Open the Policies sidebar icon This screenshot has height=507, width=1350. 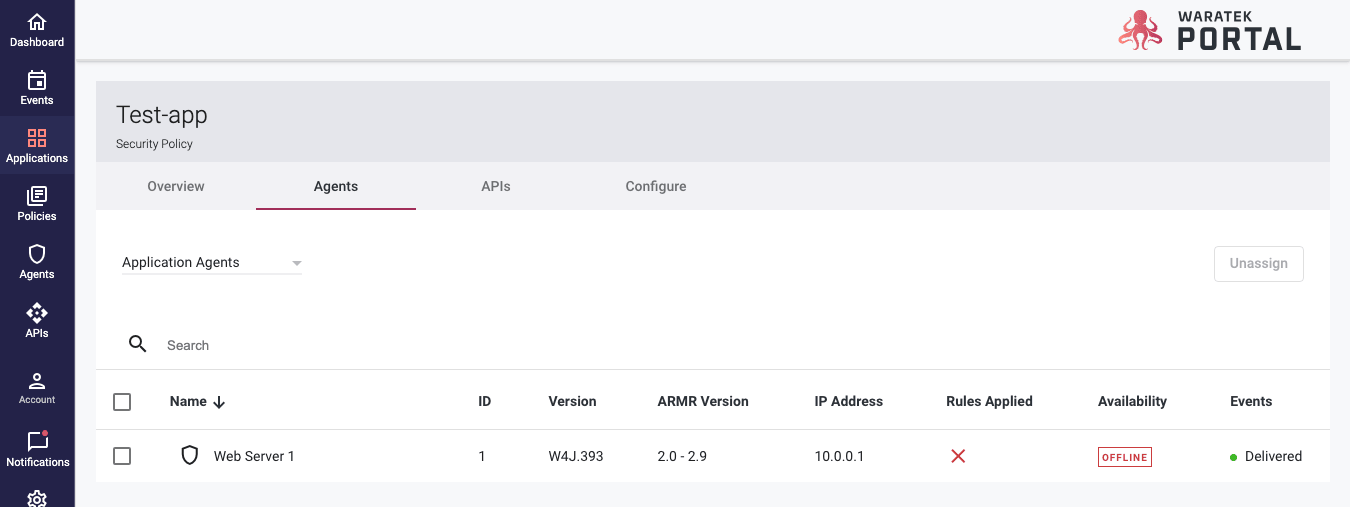coord(37,203)
